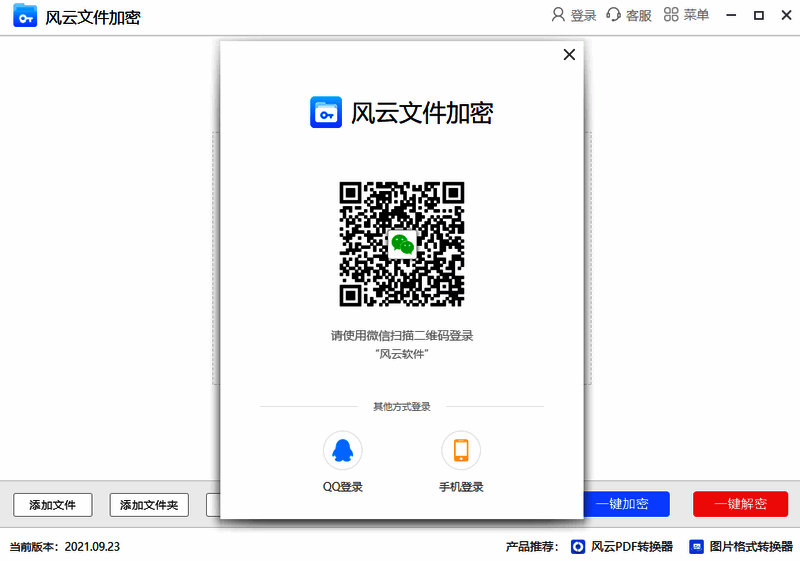The image size is (800, 561).
Task: Click the 风云PDF转换器 icon
Action: point(578,547)
